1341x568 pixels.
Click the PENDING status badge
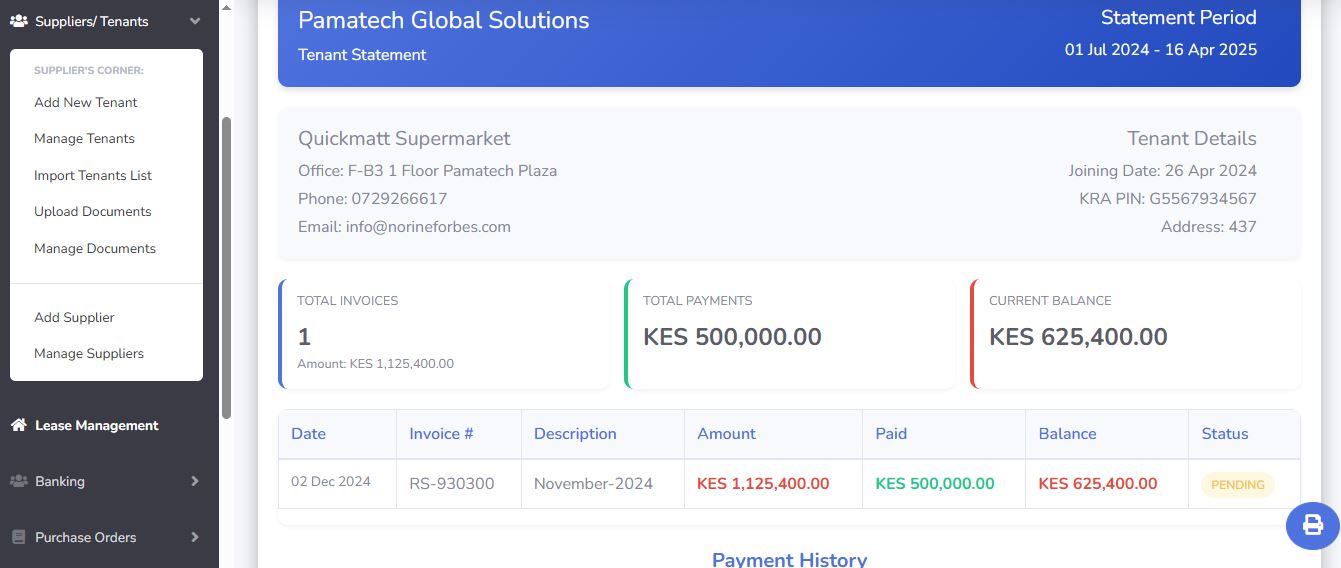click(1237, 484)
